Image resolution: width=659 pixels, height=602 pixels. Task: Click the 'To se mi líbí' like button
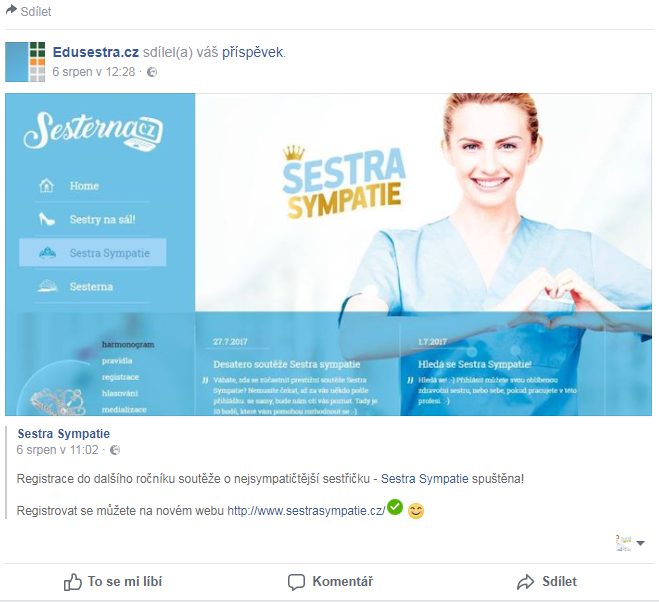113,582
